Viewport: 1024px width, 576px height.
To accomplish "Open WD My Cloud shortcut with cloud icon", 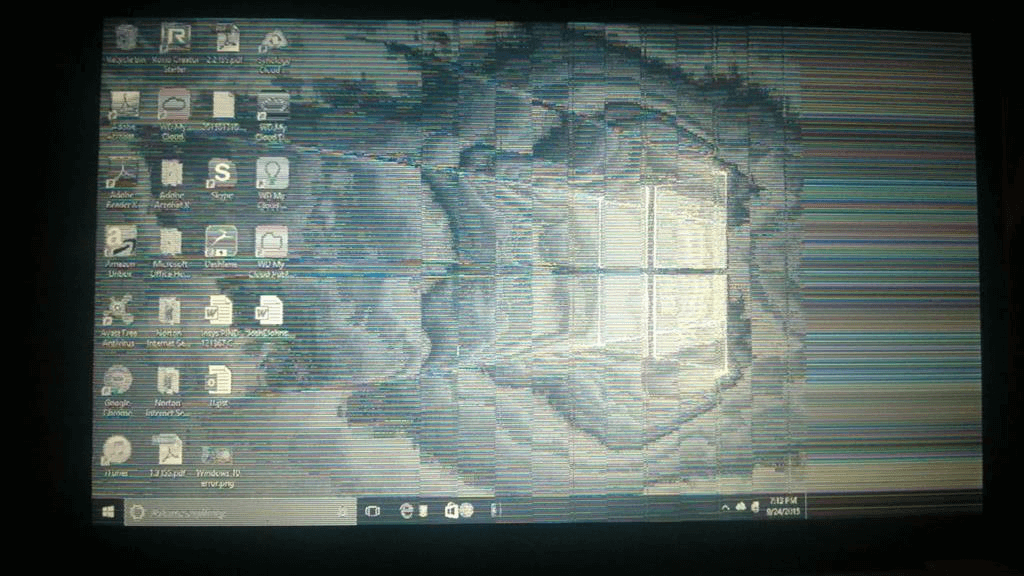I will 173,115.
